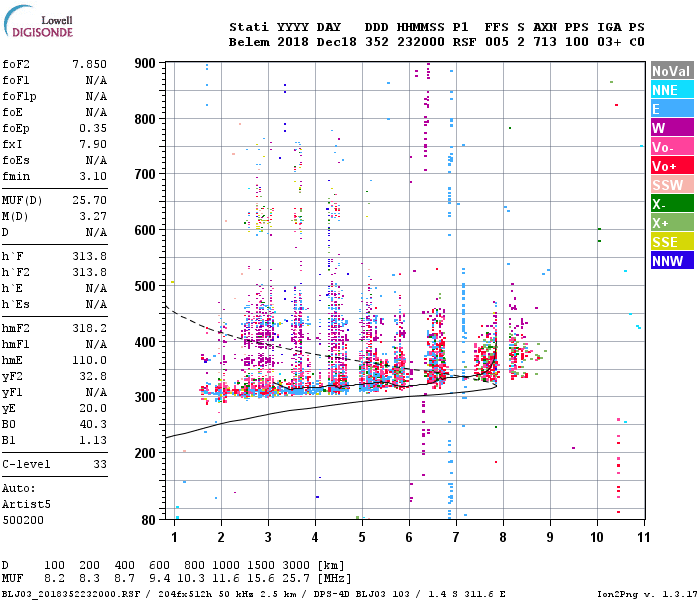The height and width of the screenshot is (600, 700).
Task: Click the station name Belem
Action: pyautogui.click(x=249, y=42)
